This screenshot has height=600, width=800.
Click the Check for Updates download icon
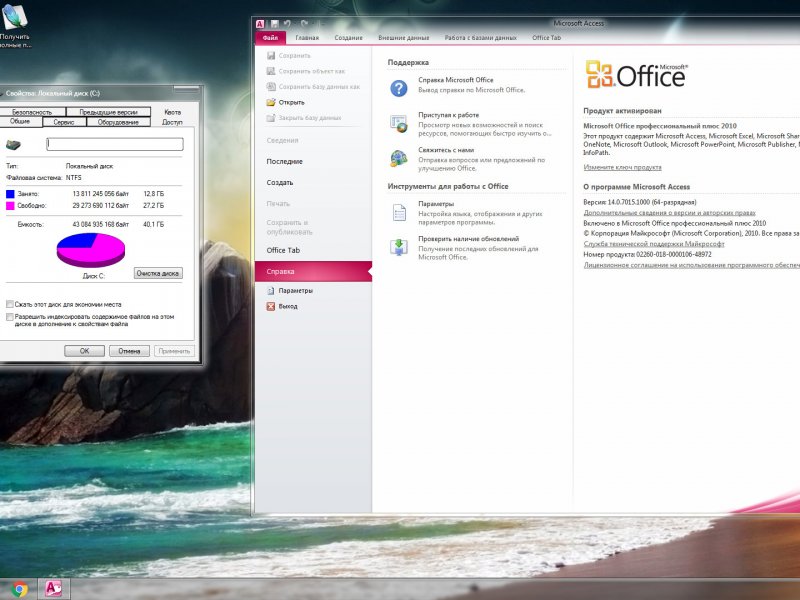pyautogui.click(x=398, y=247)
